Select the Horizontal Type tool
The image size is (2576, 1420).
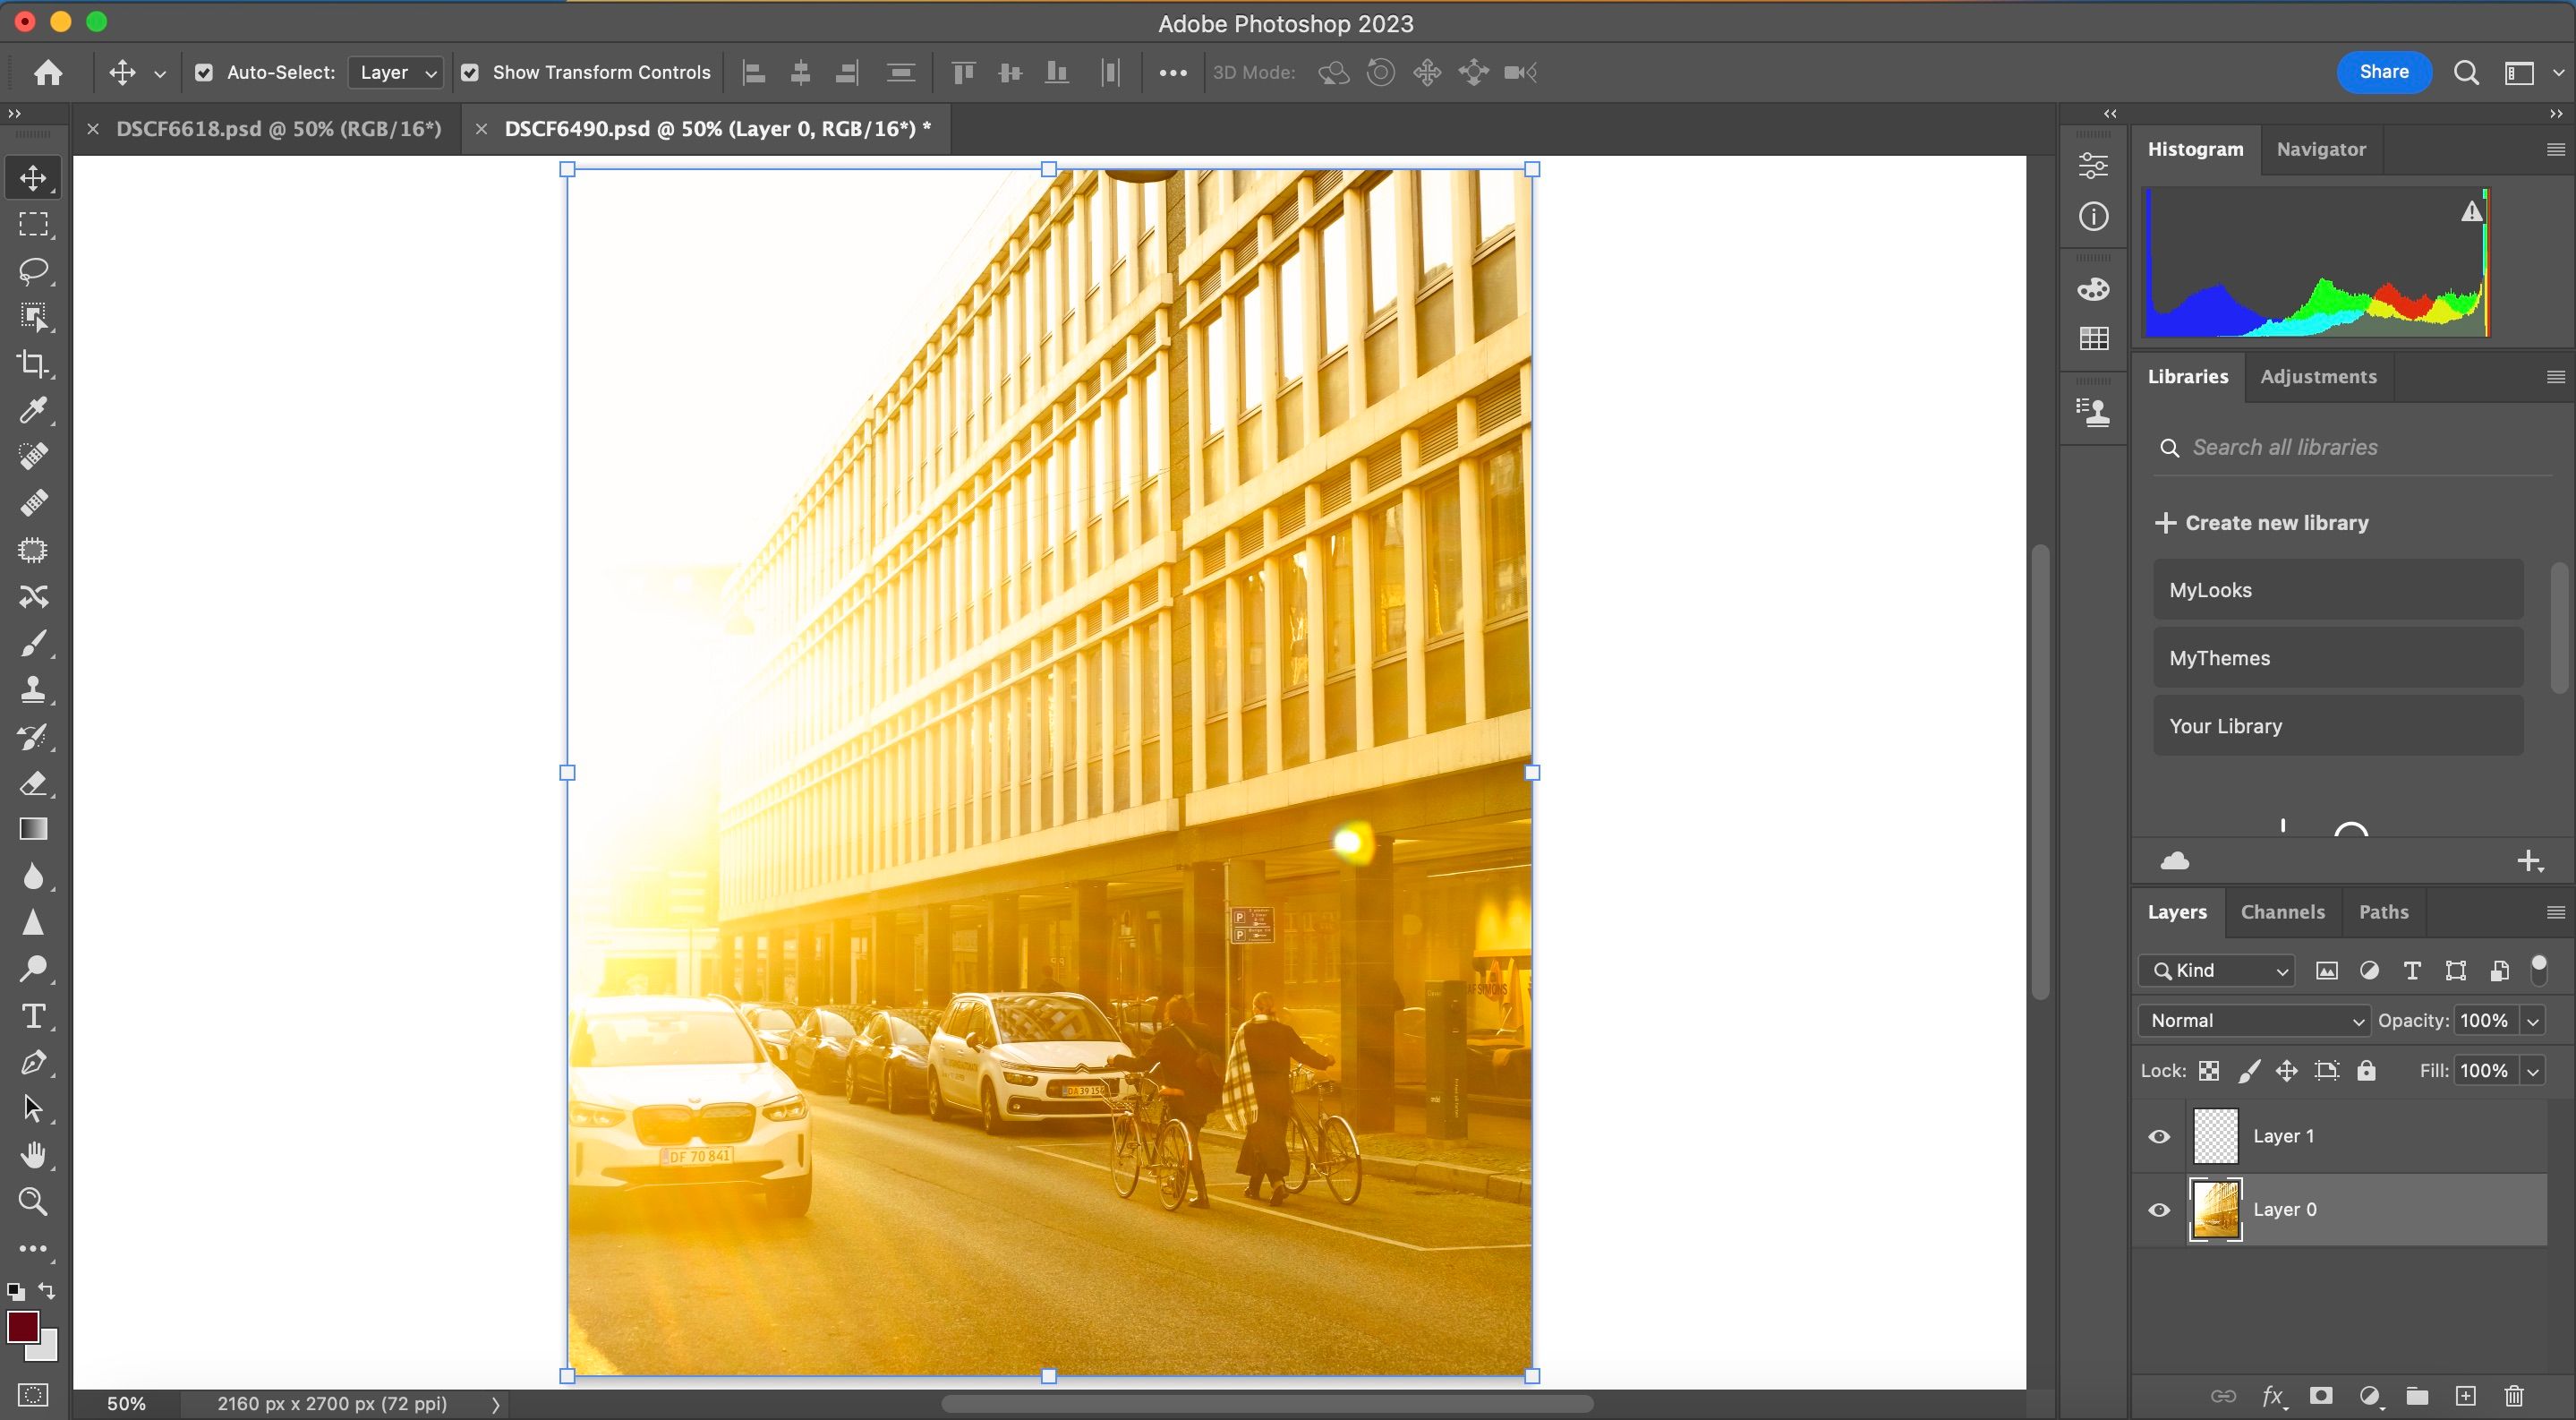[33, 1016]
